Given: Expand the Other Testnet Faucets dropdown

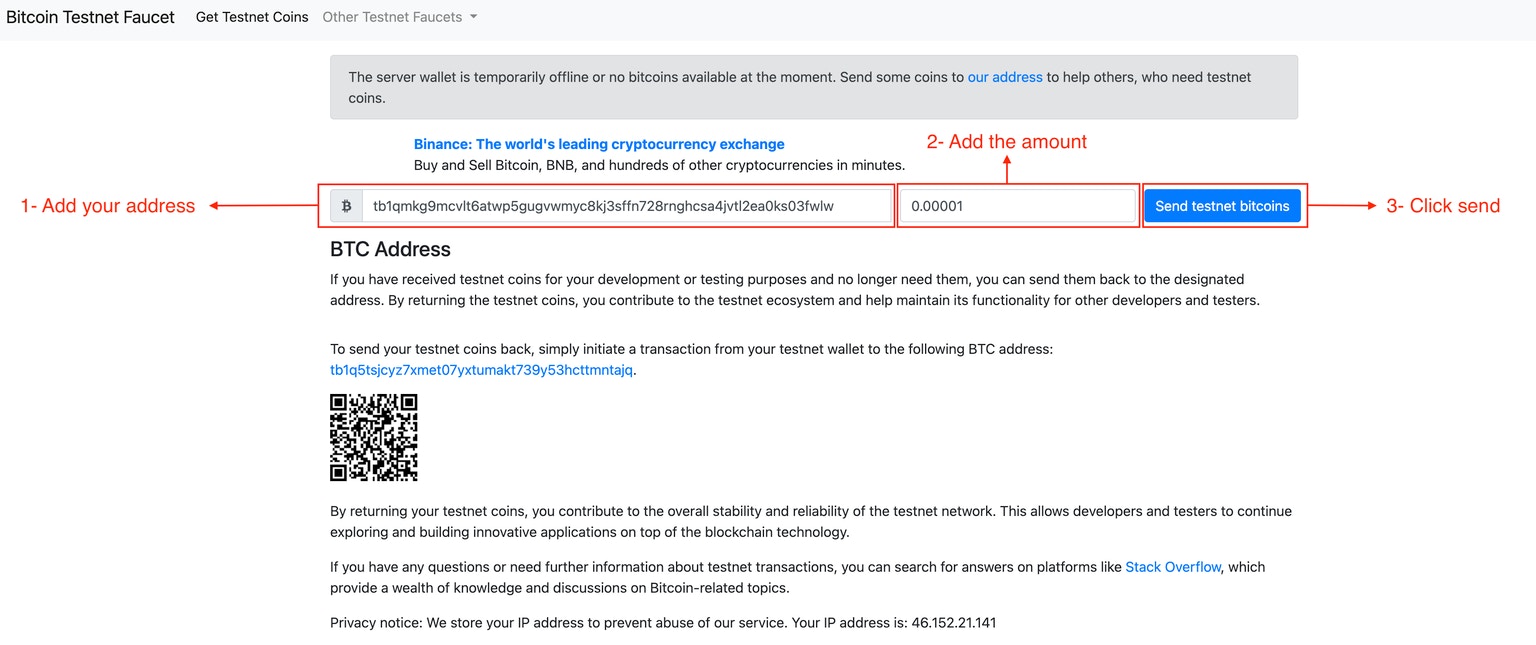Looking at the screenshot, I should coord(400,17).
